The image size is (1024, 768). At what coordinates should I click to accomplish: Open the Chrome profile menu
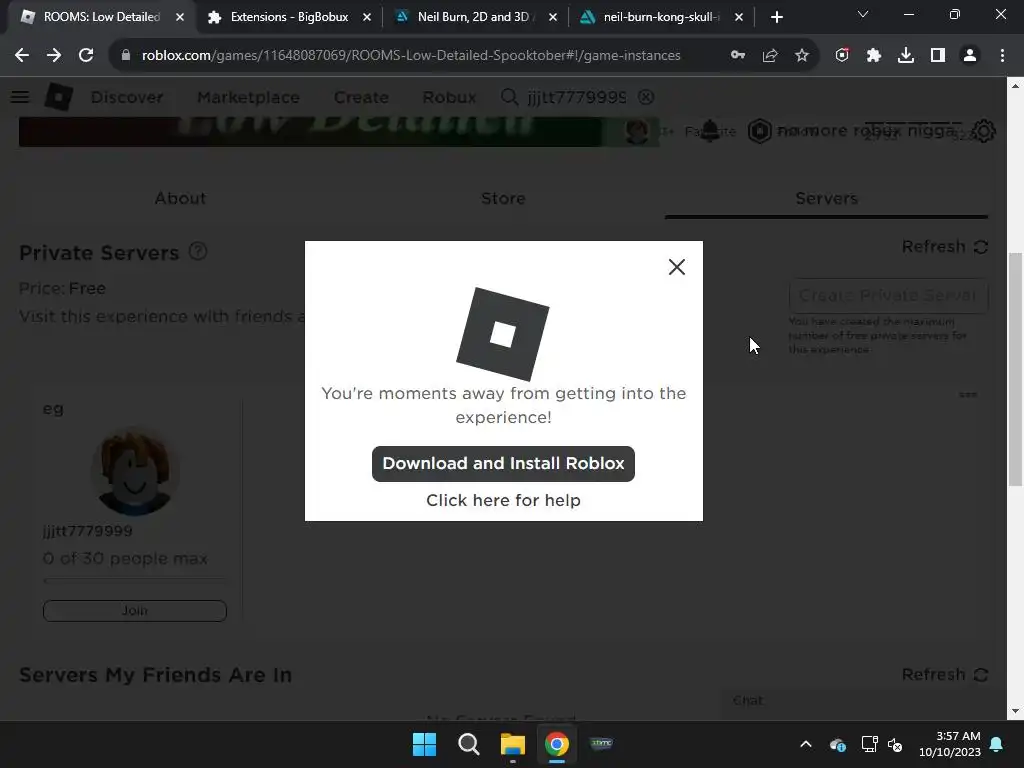pyautogui.click(x=970, y=56)
